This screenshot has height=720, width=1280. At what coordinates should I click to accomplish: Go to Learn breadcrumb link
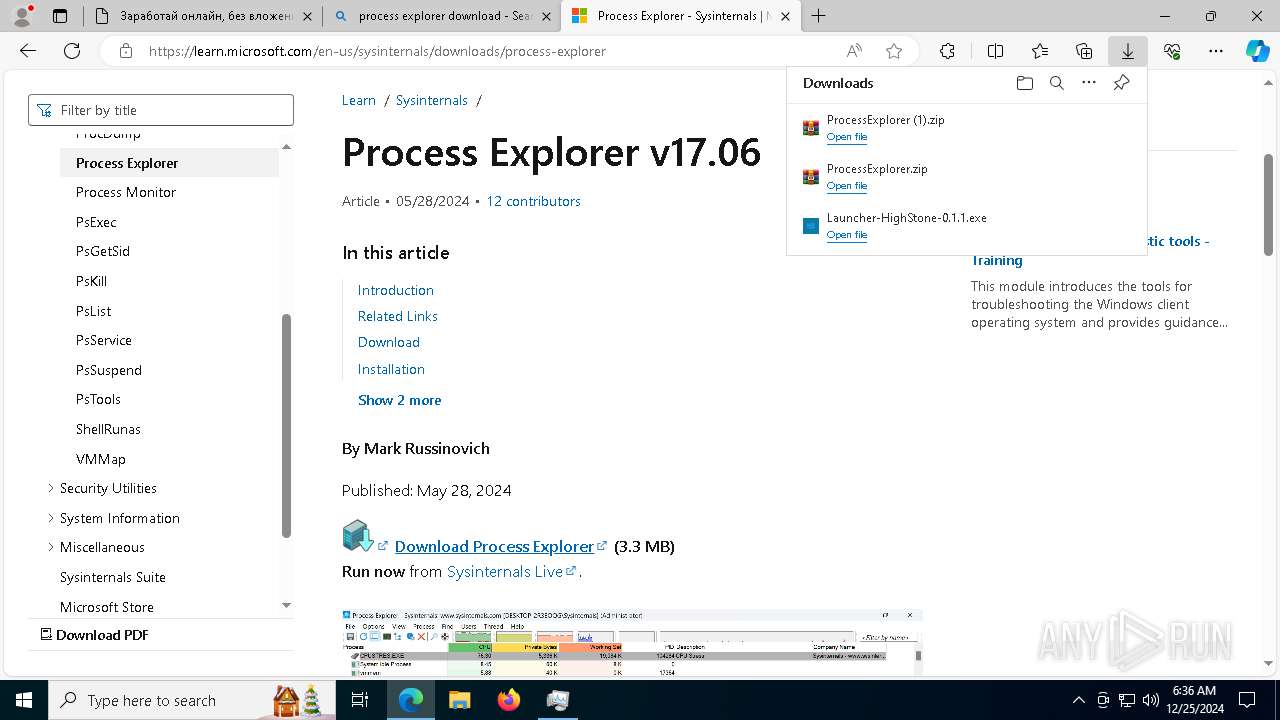point(359,100)
